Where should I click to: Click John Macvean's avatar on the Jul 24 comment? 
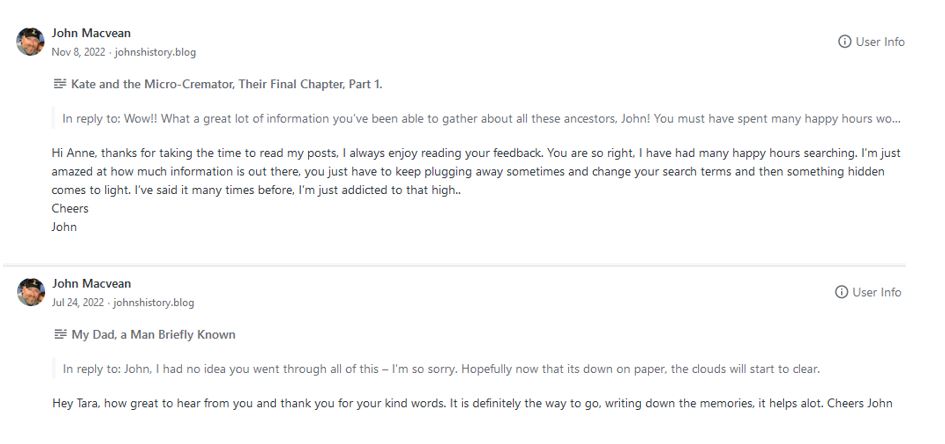[x=31, y=292]
